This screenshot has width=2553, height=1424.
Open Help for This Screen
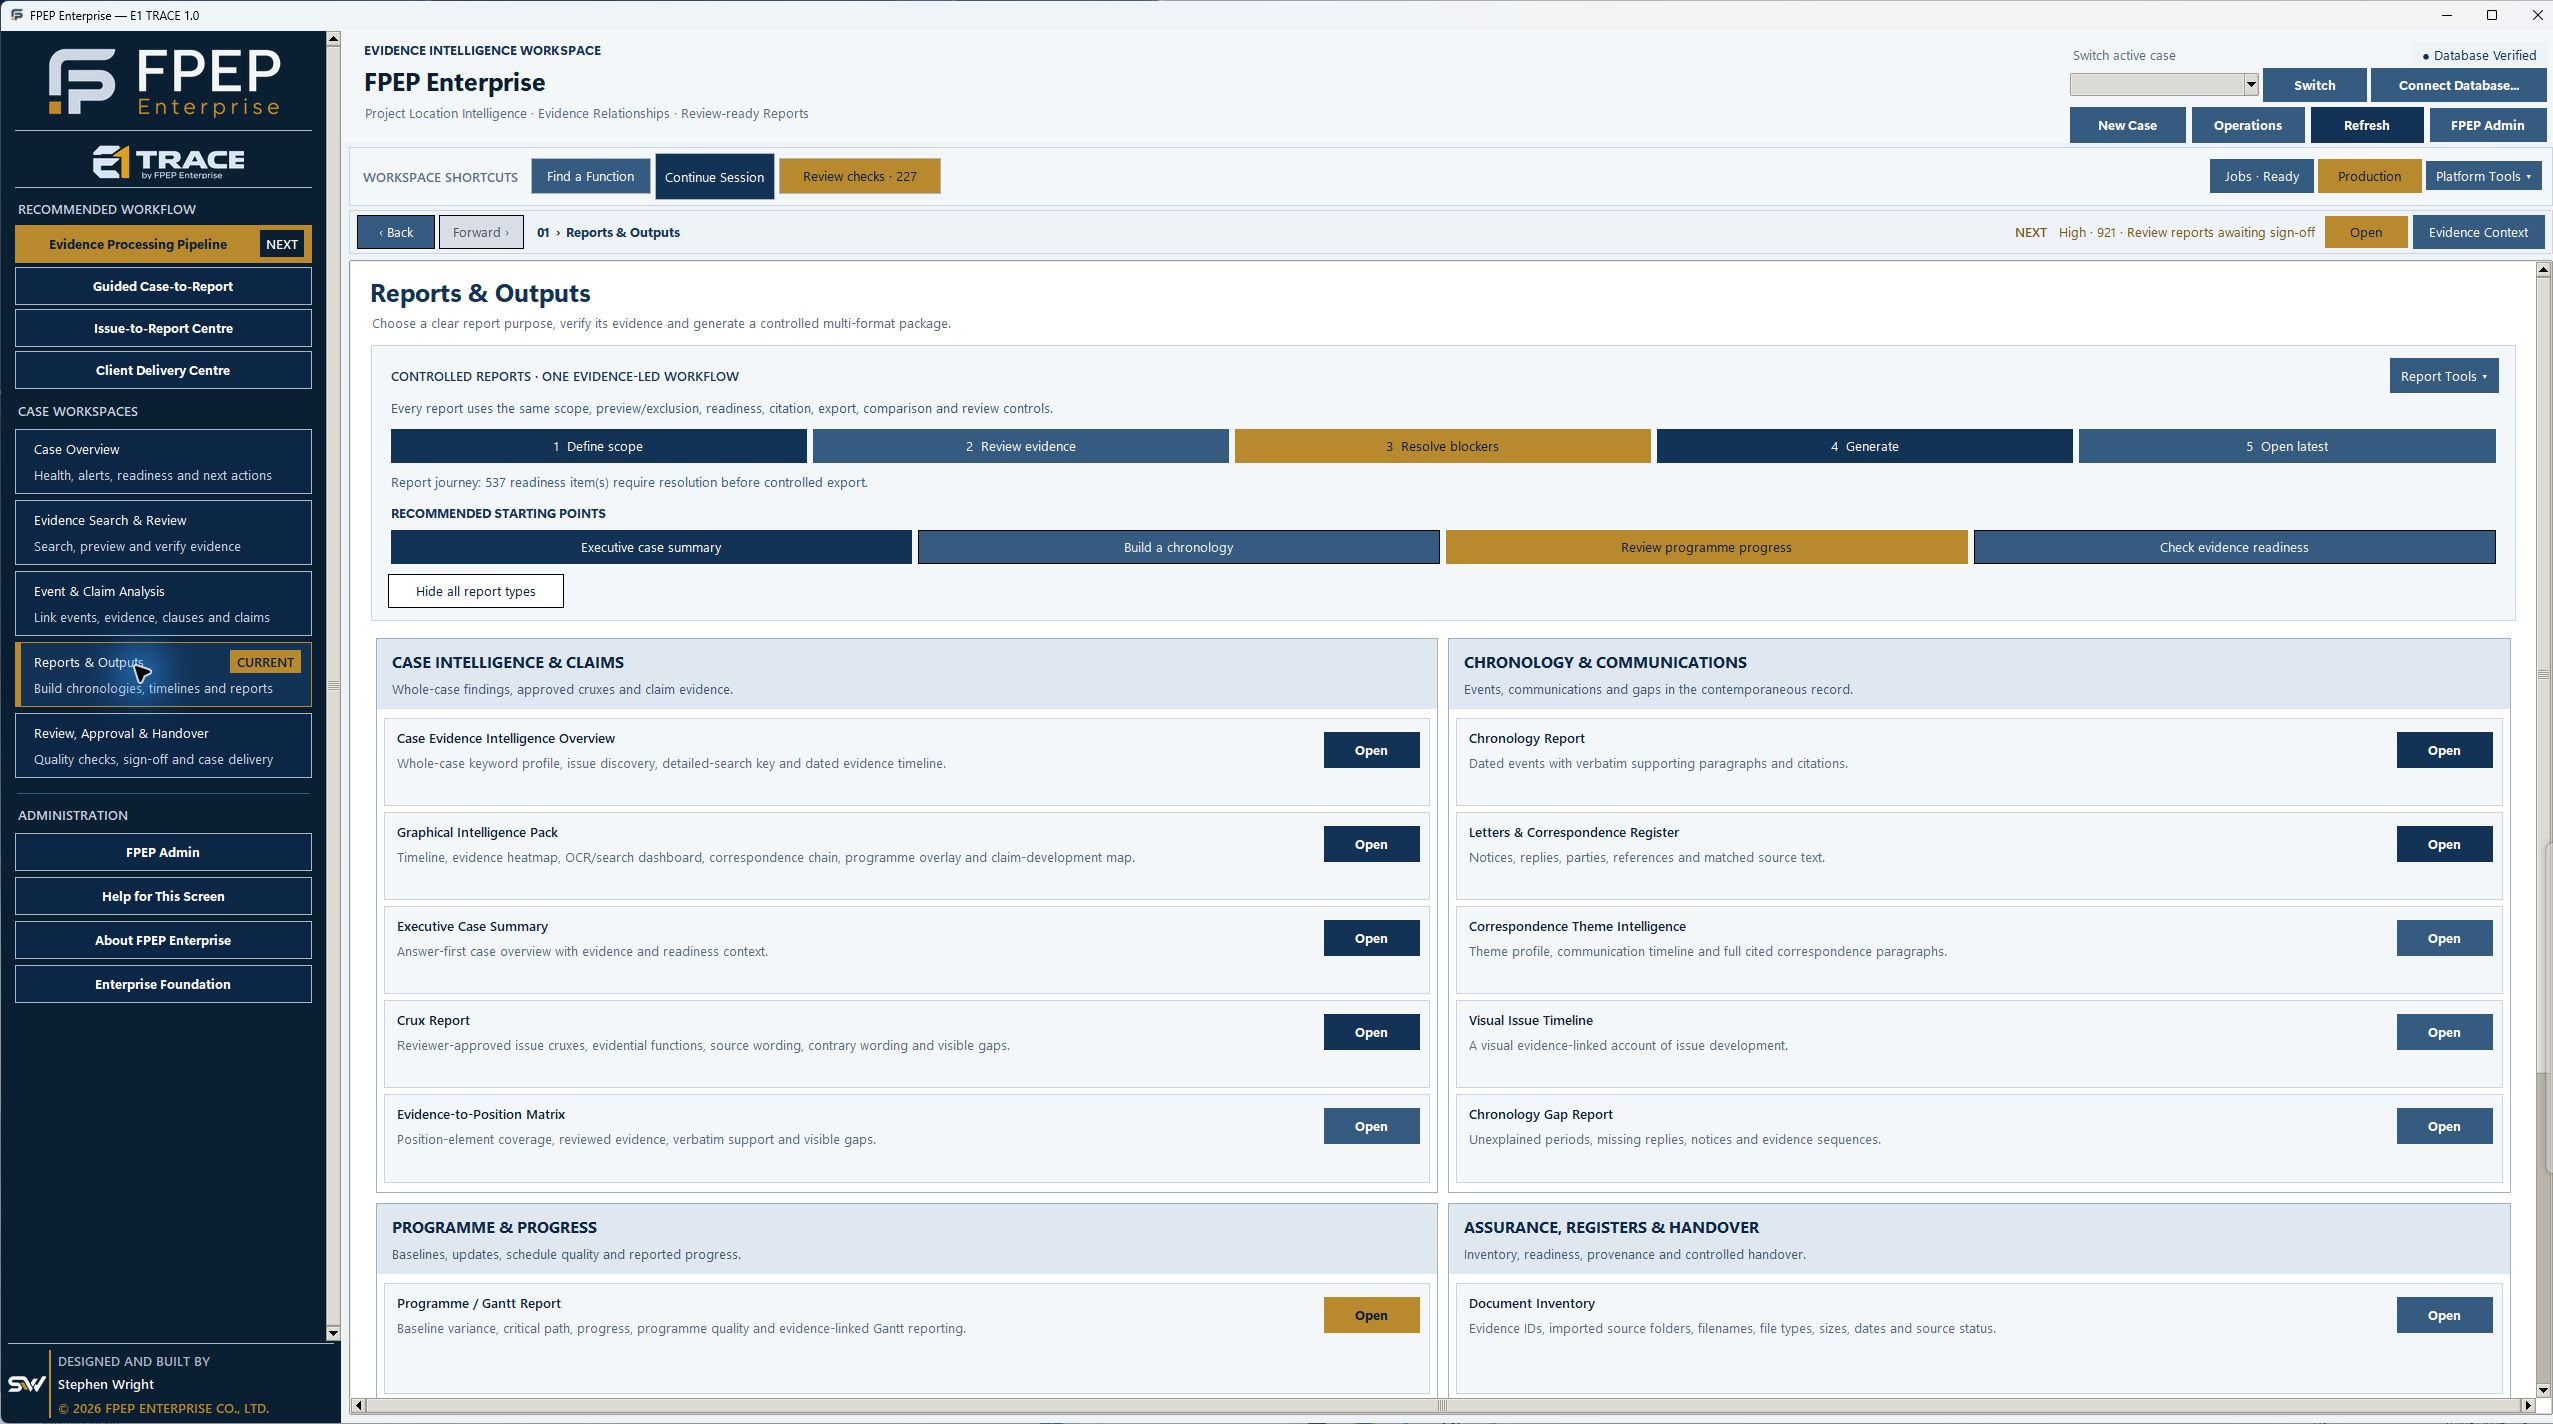(163, 896)
